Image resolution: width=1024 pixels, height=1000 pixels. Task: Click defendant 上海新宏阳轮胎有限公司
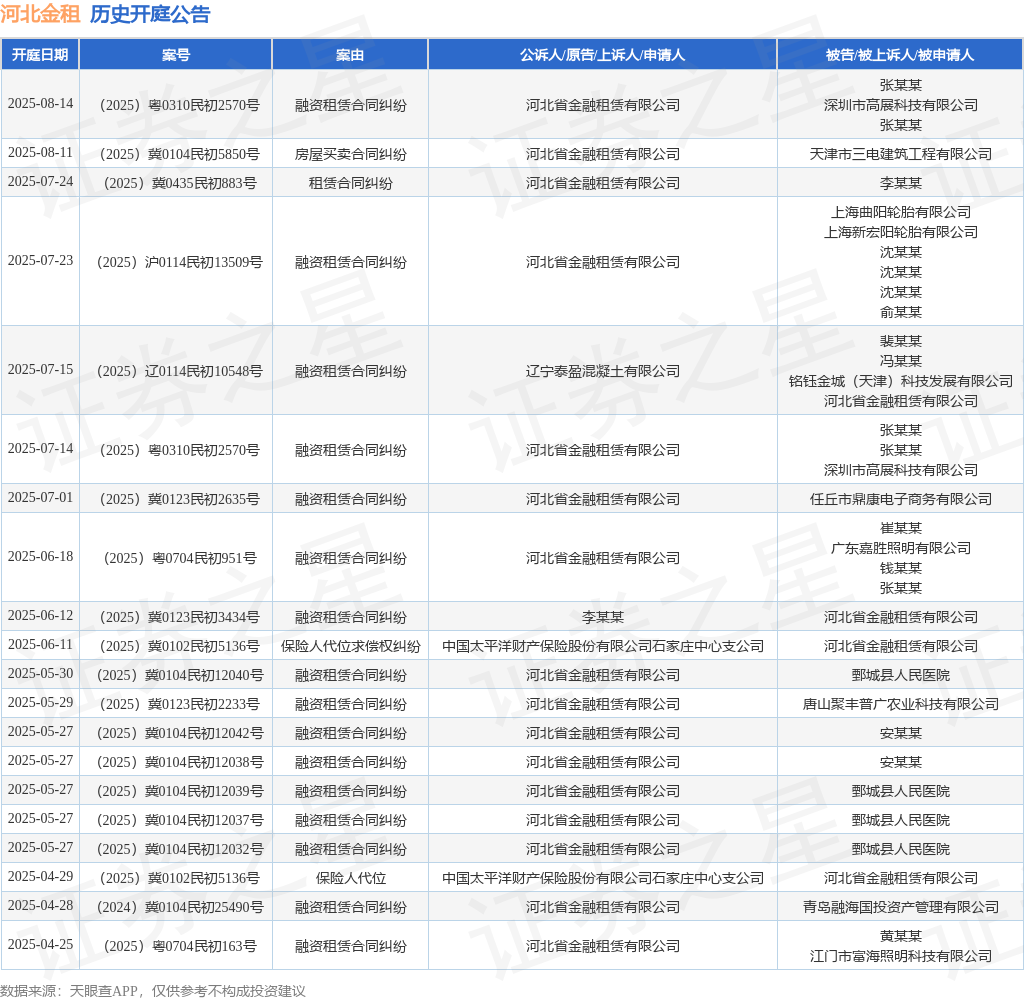(x=901, y=232)
